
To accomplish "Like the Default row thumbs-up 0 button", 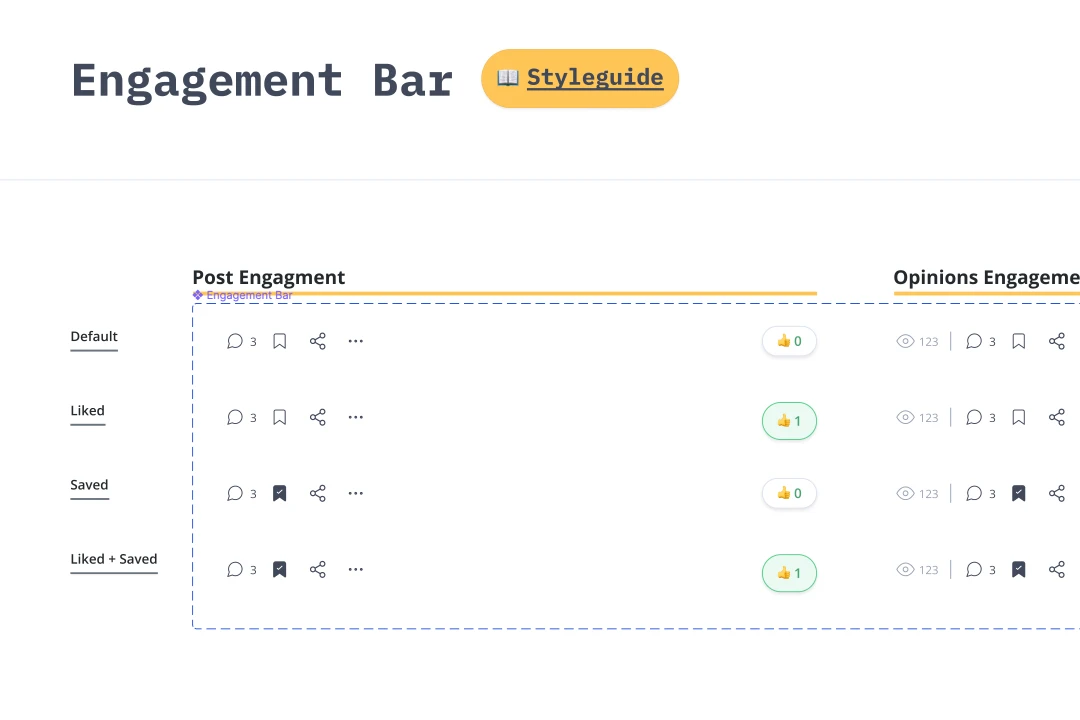I will pos(789,341).
